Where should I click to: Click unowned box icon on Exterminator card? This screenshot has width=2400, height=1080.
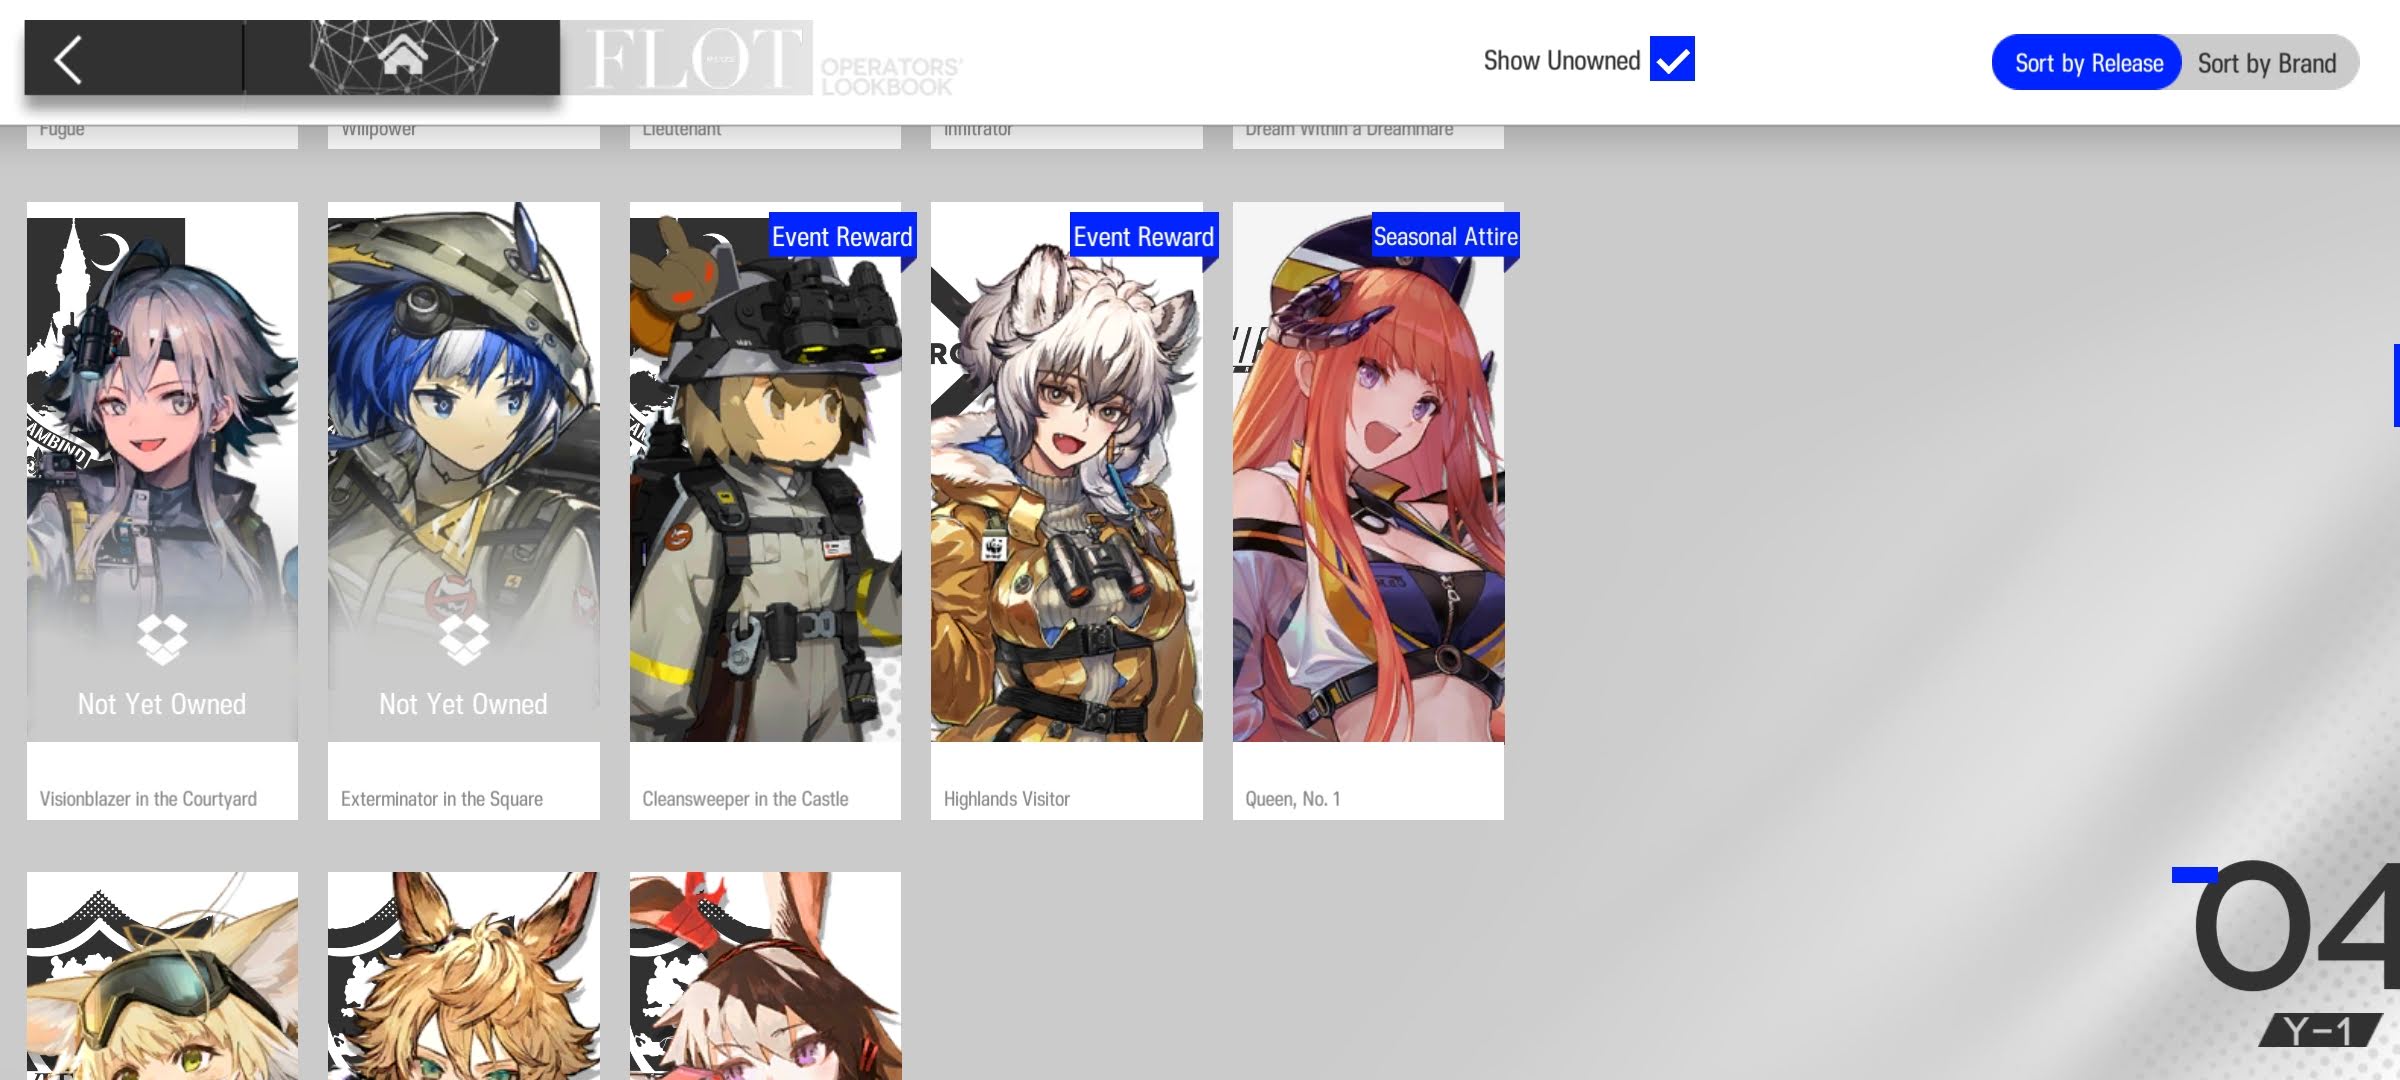click(464, 639)
